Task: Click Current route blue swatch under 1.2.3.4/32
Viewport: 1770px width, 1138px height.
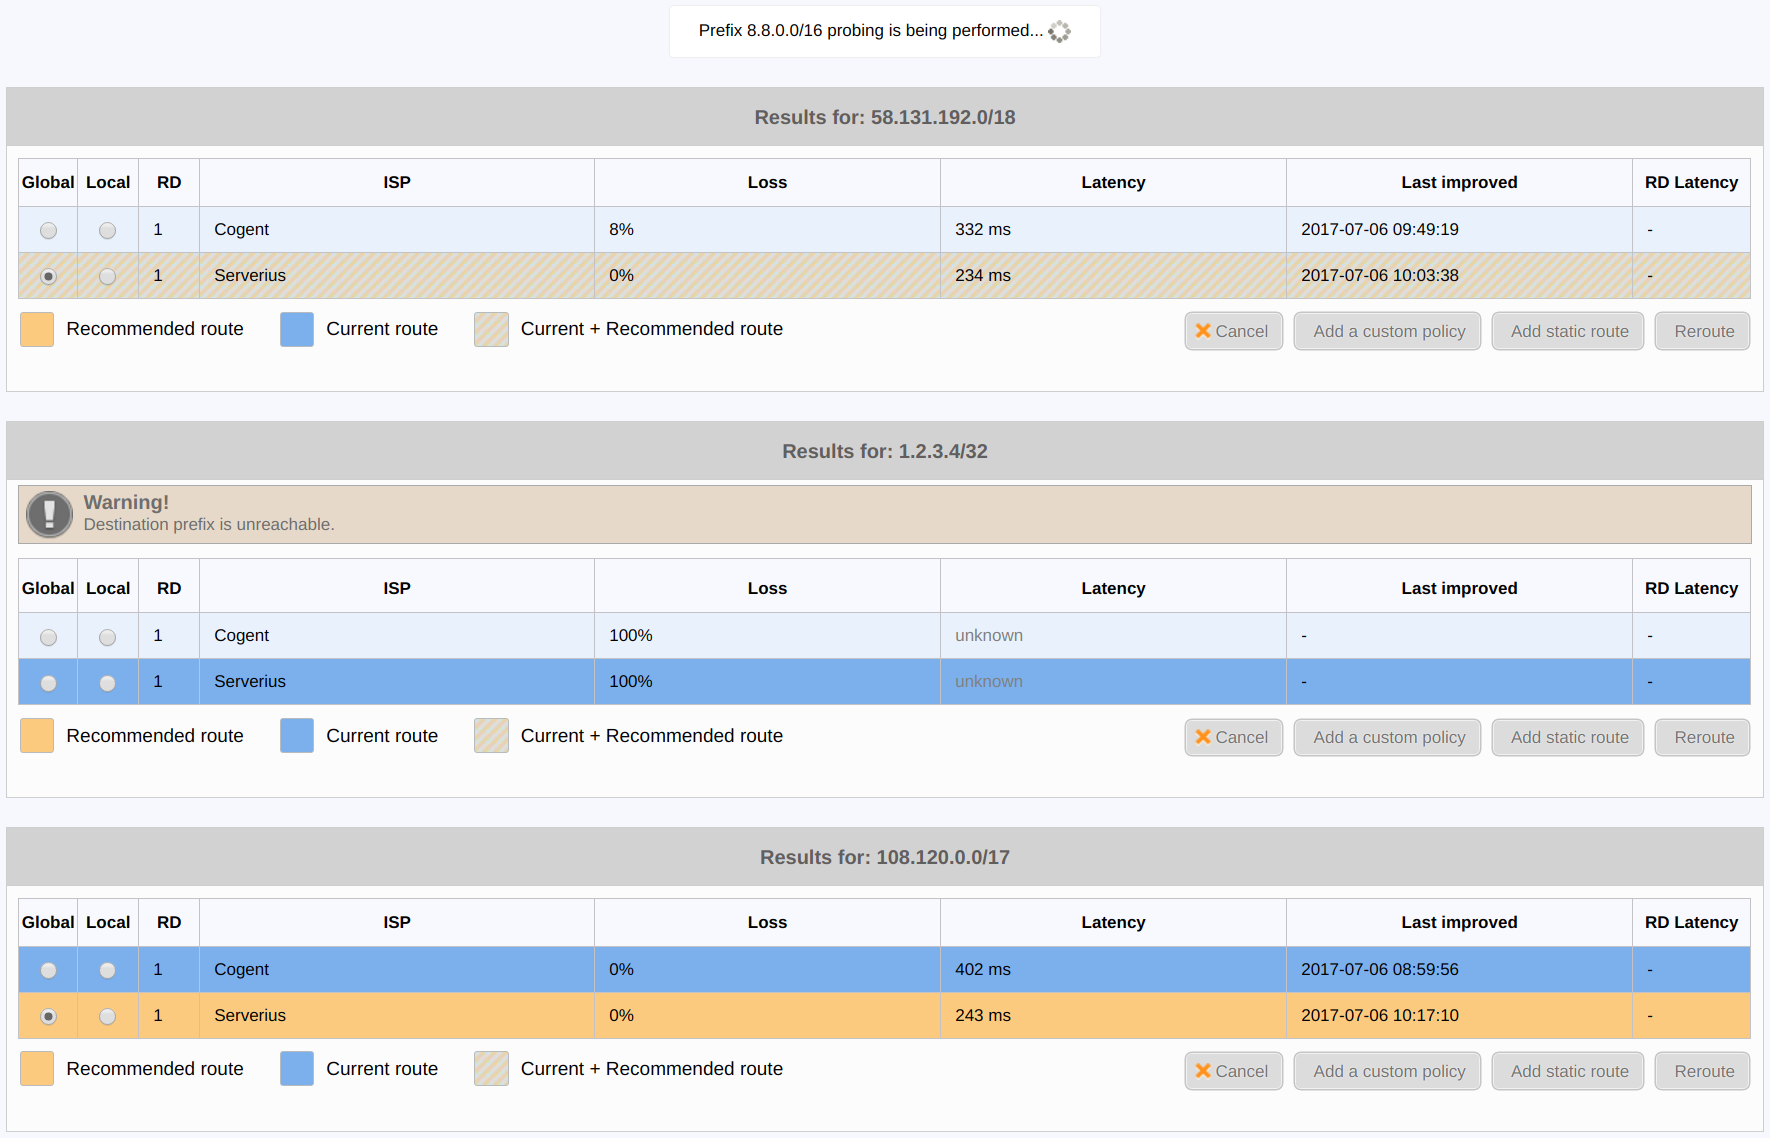Action: pyautogui.click(x=297, y=736)
